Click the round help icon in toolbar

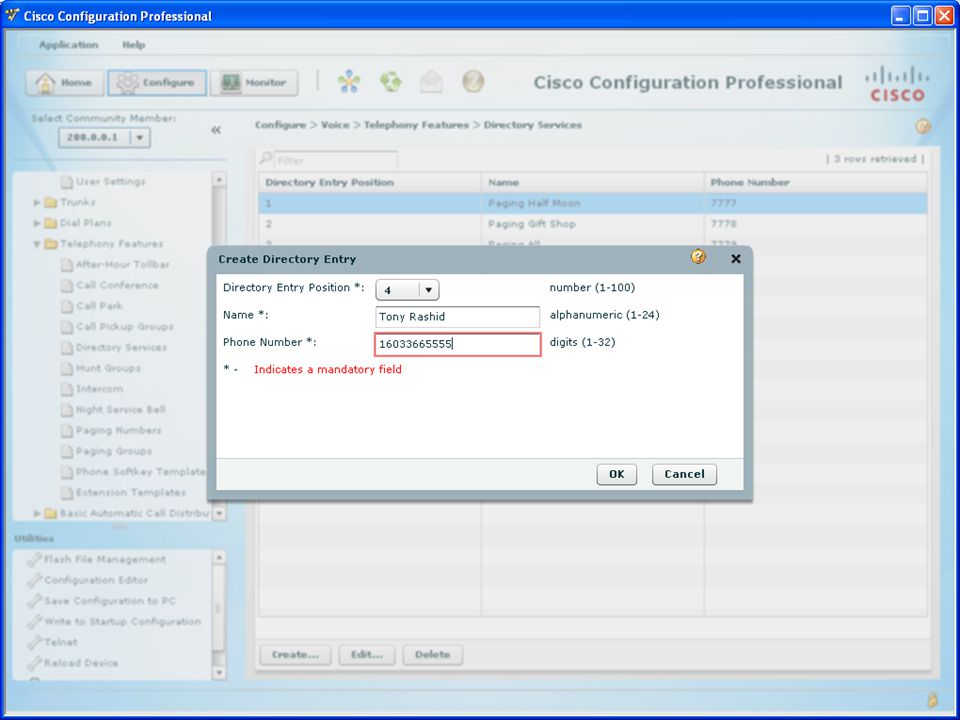(473, 81)
